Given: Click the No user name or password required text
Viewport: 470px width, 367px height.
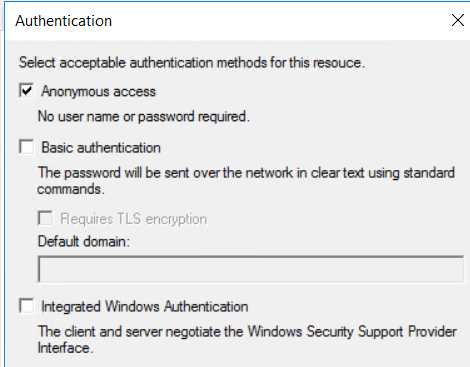Looking at the screenshot, I should [x=144, y=116].
